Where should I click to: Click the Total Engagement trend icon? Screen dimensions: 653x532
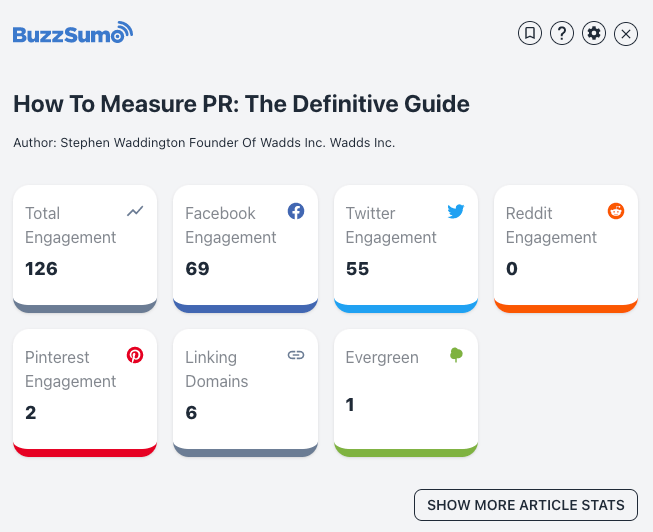(136, 211)
